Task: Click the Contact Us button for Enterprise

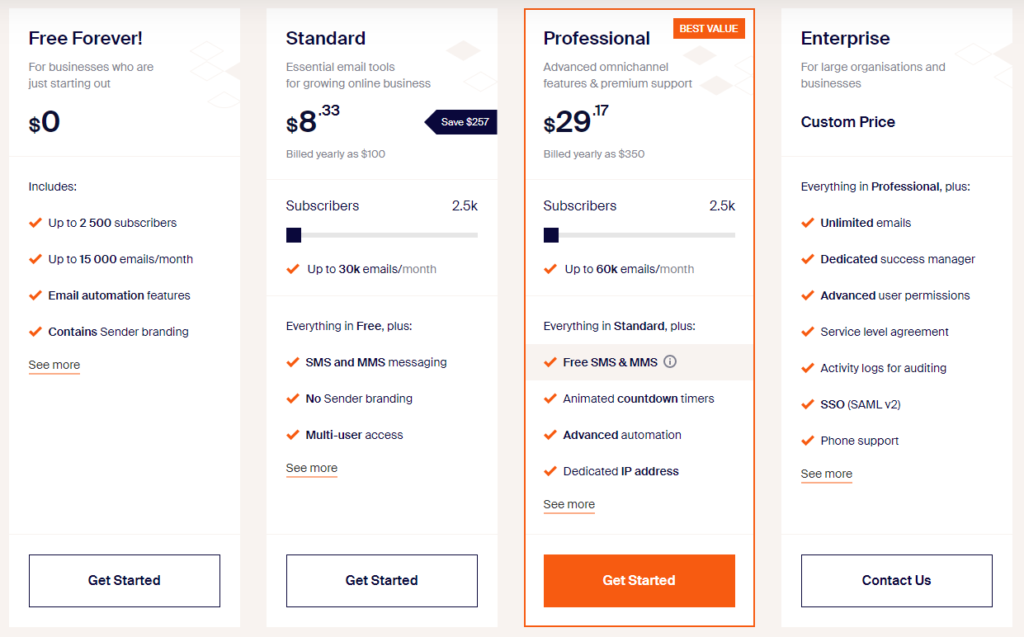Action: pyautogui.click(x=897, y=581)
